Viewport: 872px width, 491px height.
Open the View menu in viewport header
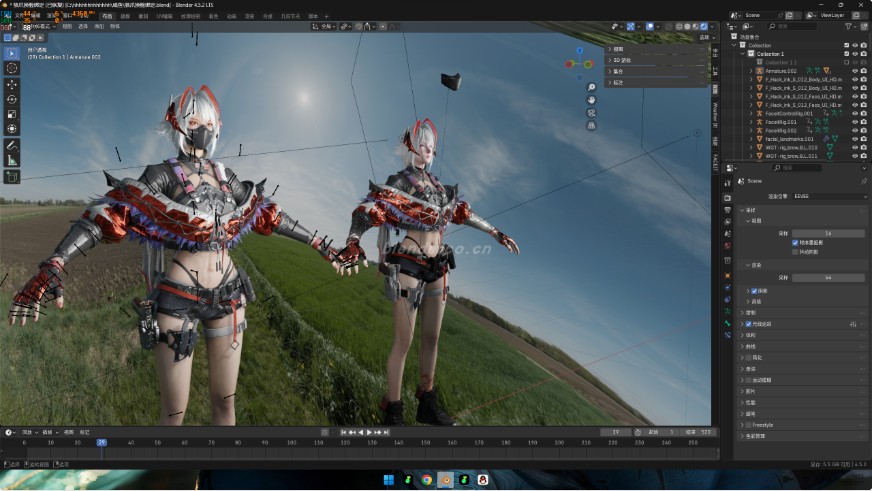point(67,26)
